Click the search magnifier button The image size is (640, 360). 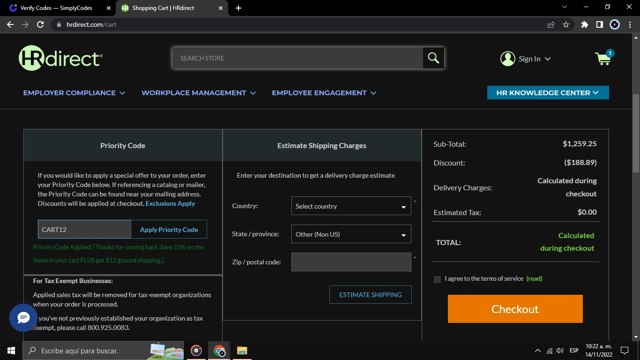coord(433,58)
